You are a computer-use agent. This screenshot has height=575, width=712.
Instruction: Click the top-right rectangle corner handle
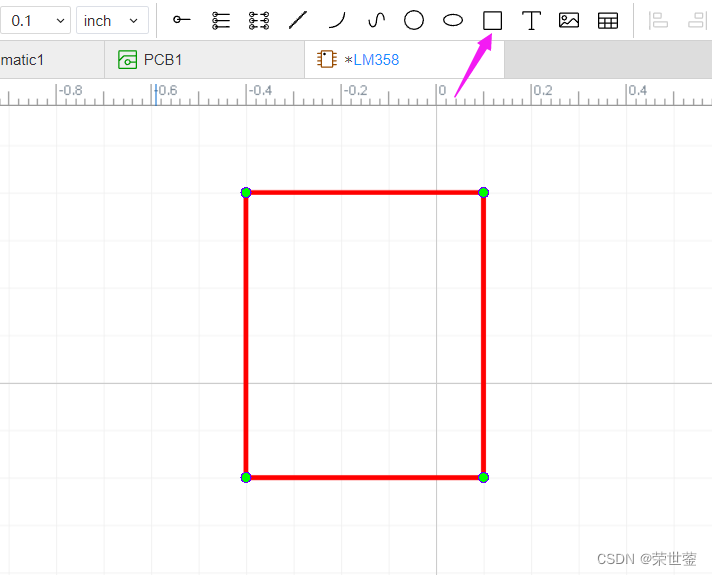pos(484,193)
